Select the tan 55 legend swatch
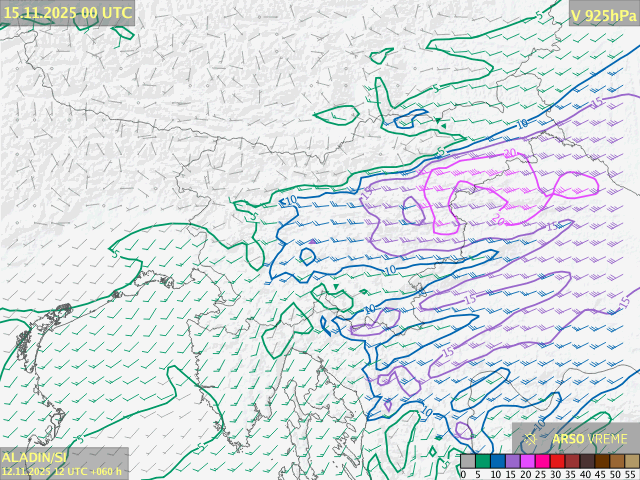The width and height of the screenshot is (640, 480). [631, 461]
